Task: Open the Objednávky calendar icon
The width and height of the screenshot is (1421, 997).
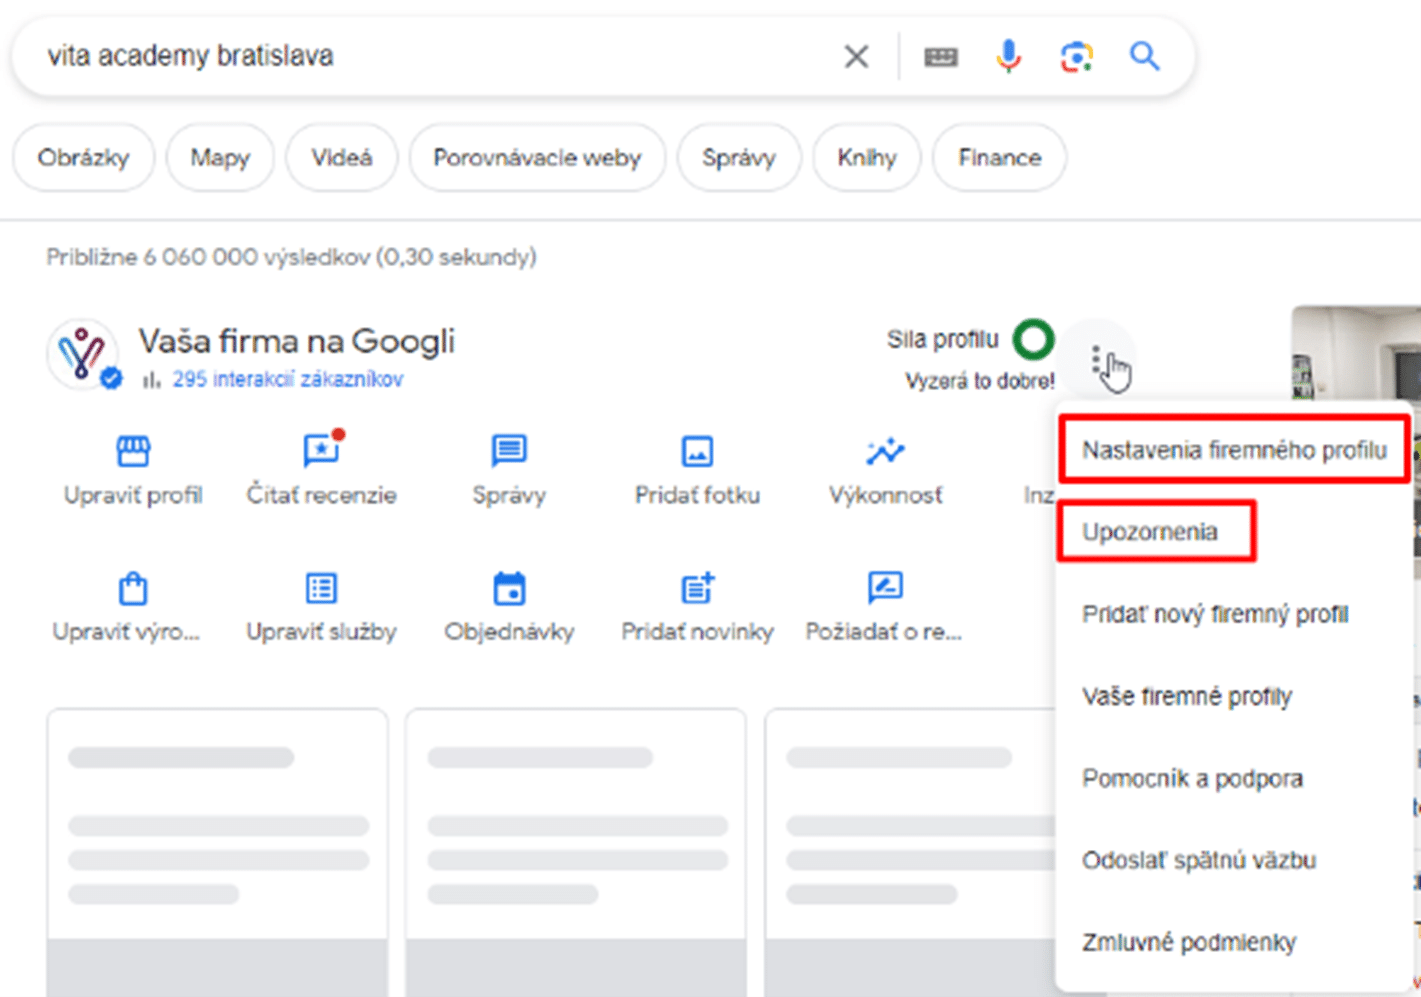Action: click(509, 588)
